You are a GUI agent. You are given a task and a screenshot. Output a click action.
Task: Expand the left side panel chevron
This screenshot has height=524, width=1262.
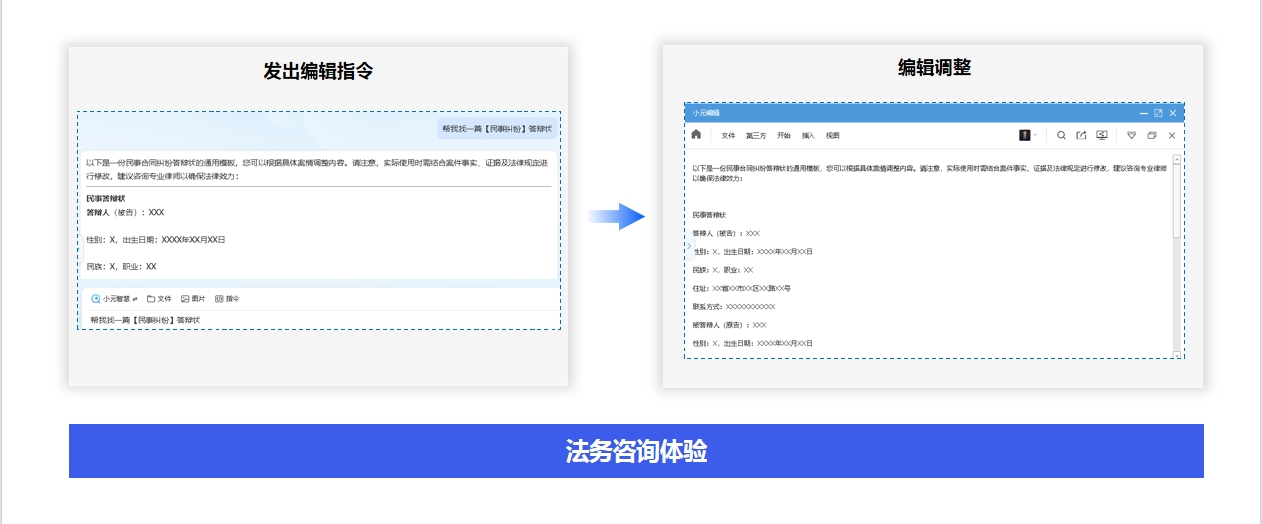click(x=689, y=245)
